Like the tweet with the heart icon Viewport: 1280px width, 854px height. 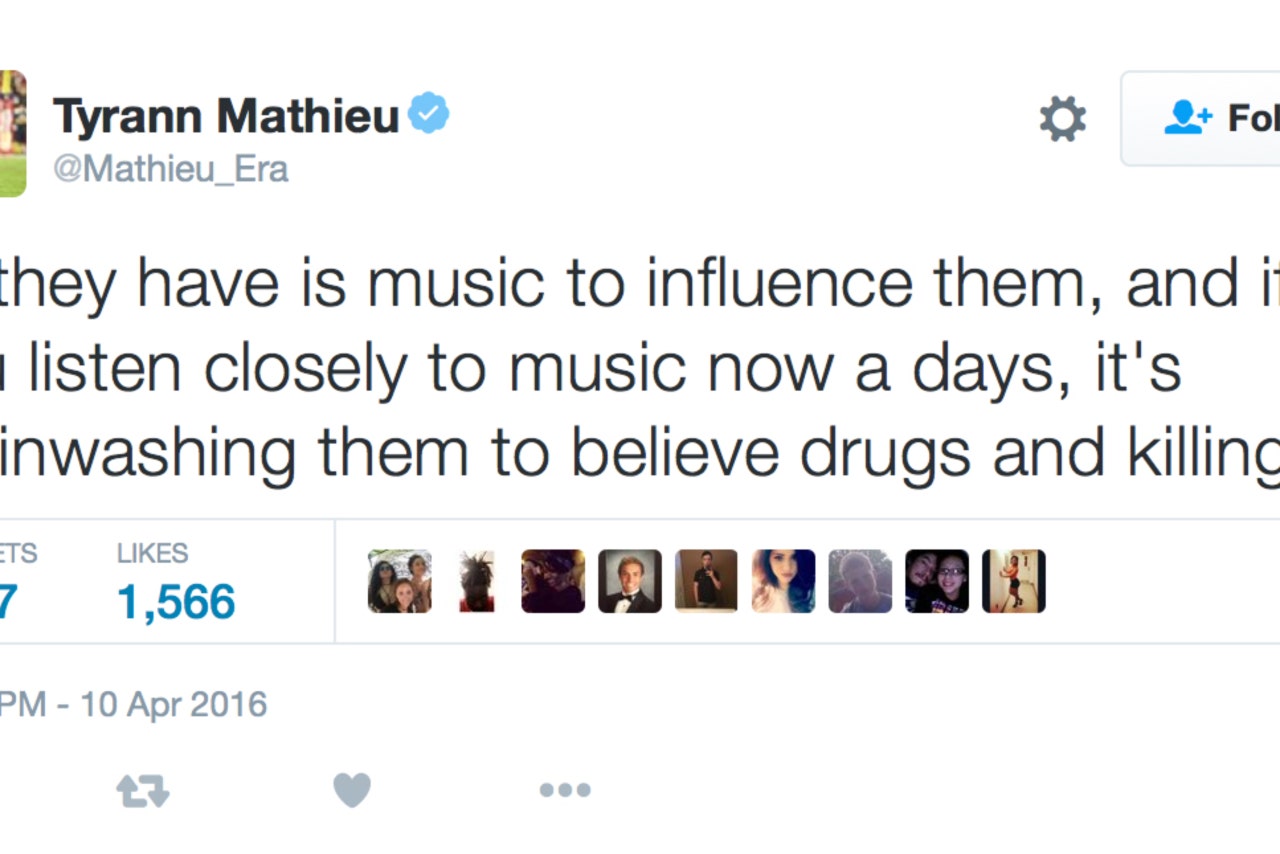[352, 790]
